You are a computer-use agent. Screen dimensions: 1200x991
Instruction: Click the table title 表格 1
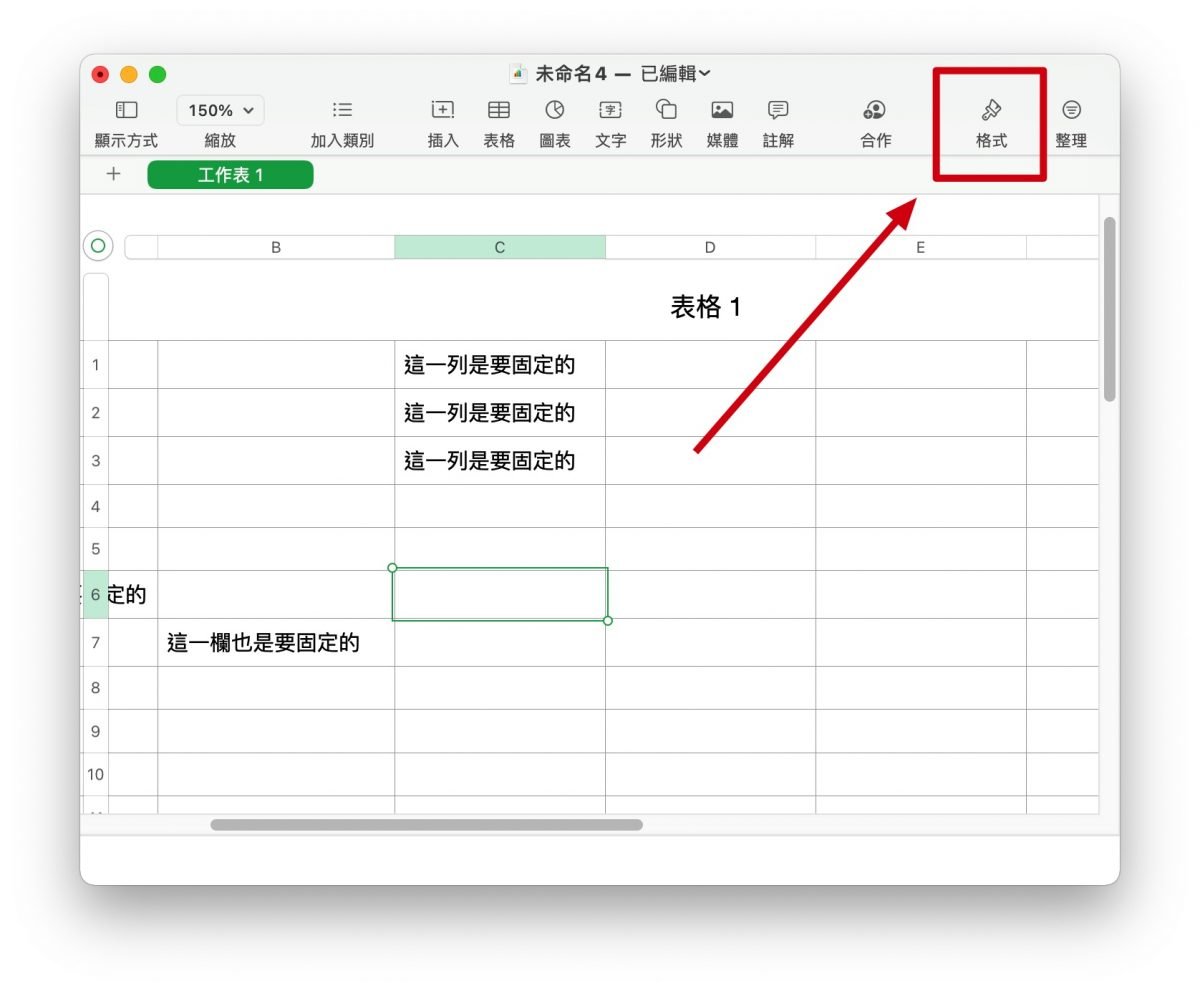pos(706,307)
